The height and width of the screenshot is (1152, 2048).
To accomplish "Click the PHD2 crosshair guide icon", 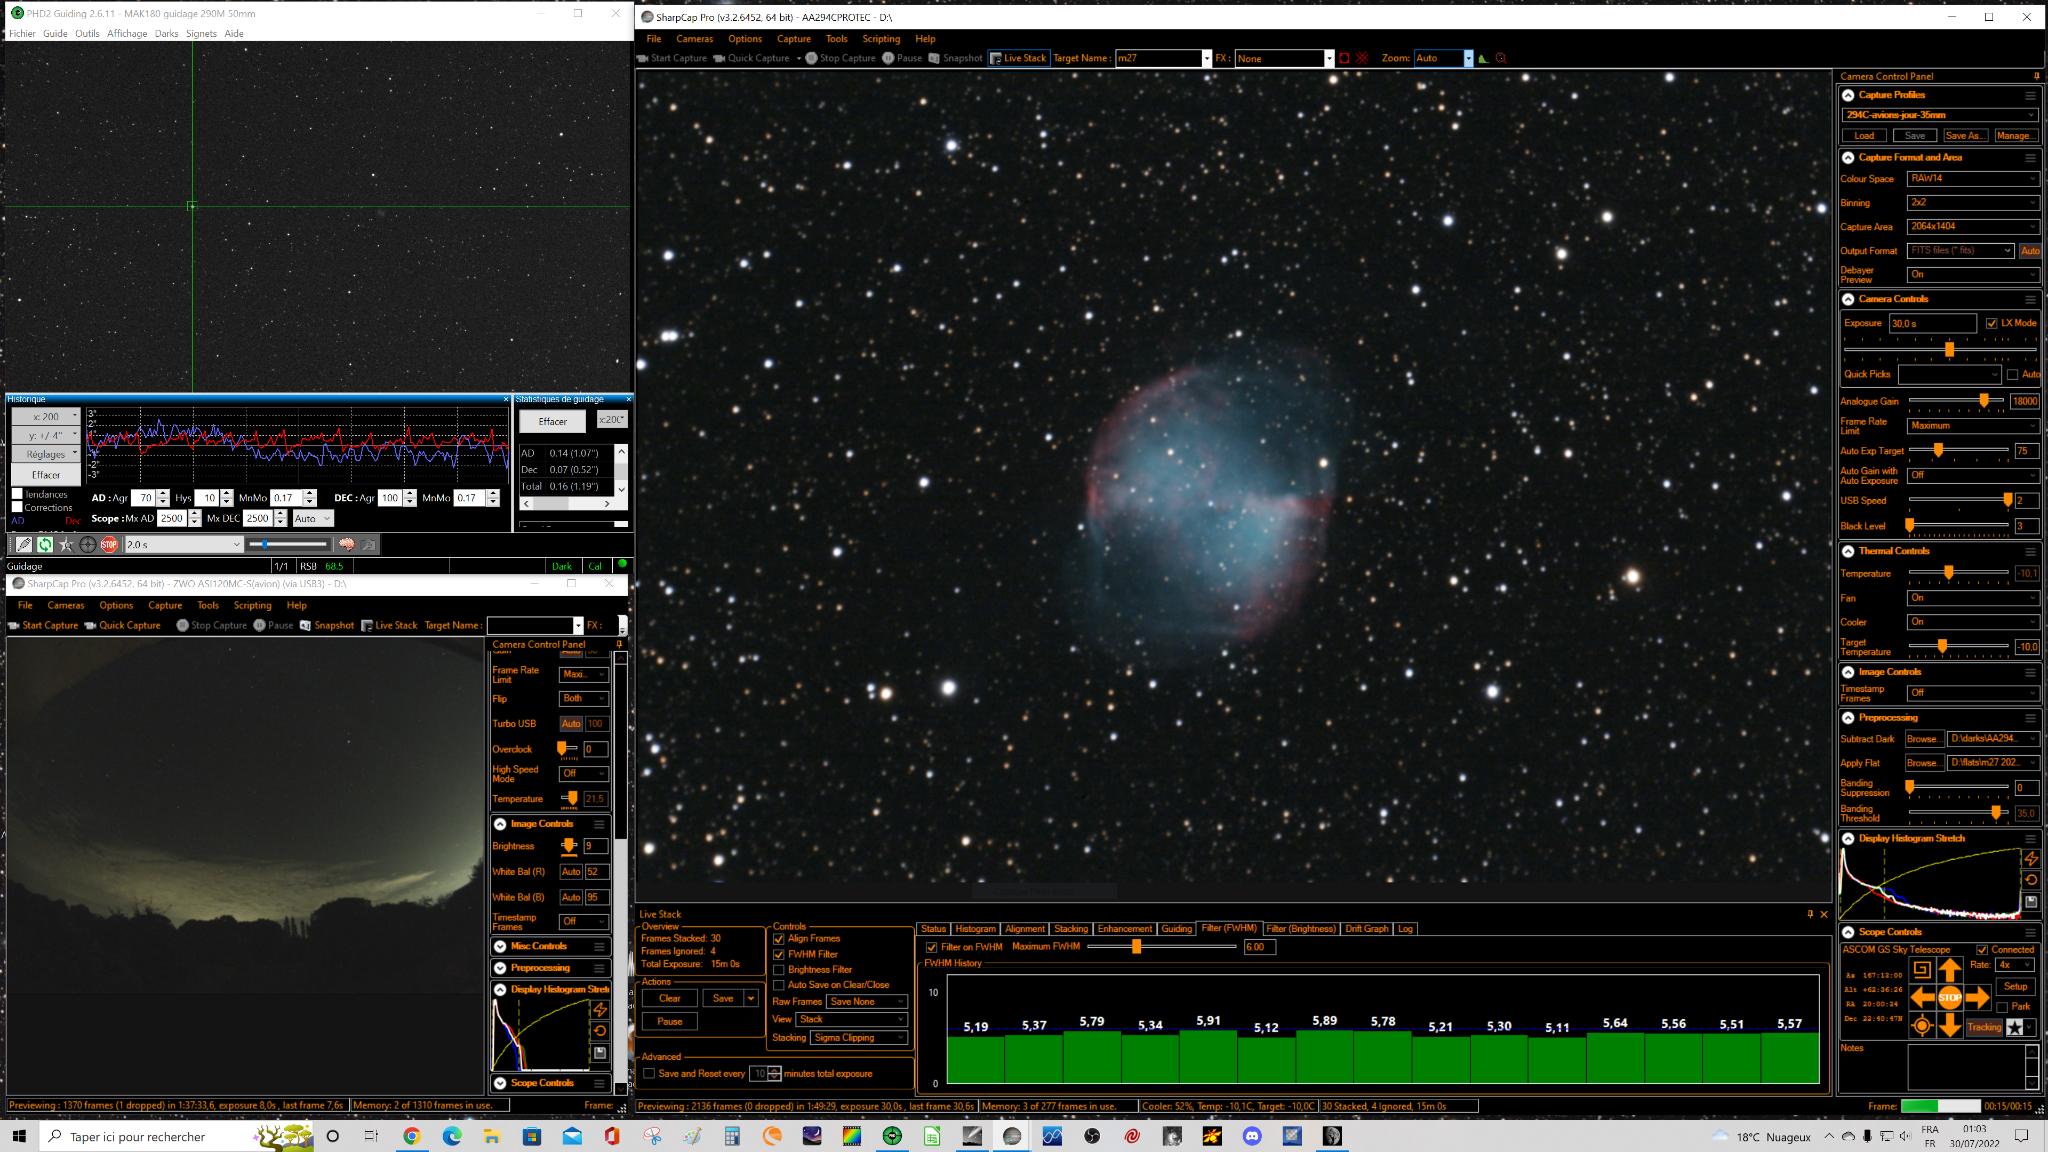I will point(88,545).
